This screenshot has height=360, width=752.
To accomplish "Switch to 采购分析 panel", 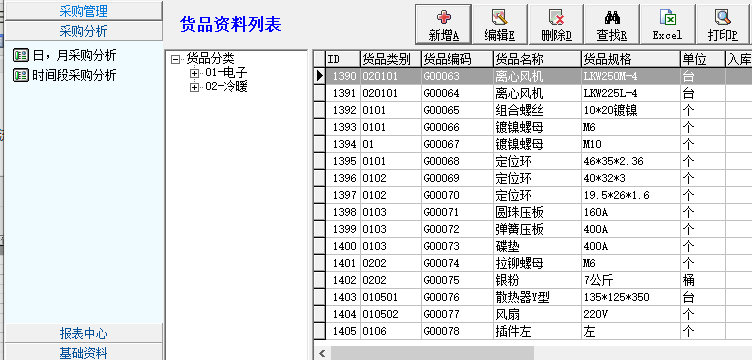I will [83, 31].
